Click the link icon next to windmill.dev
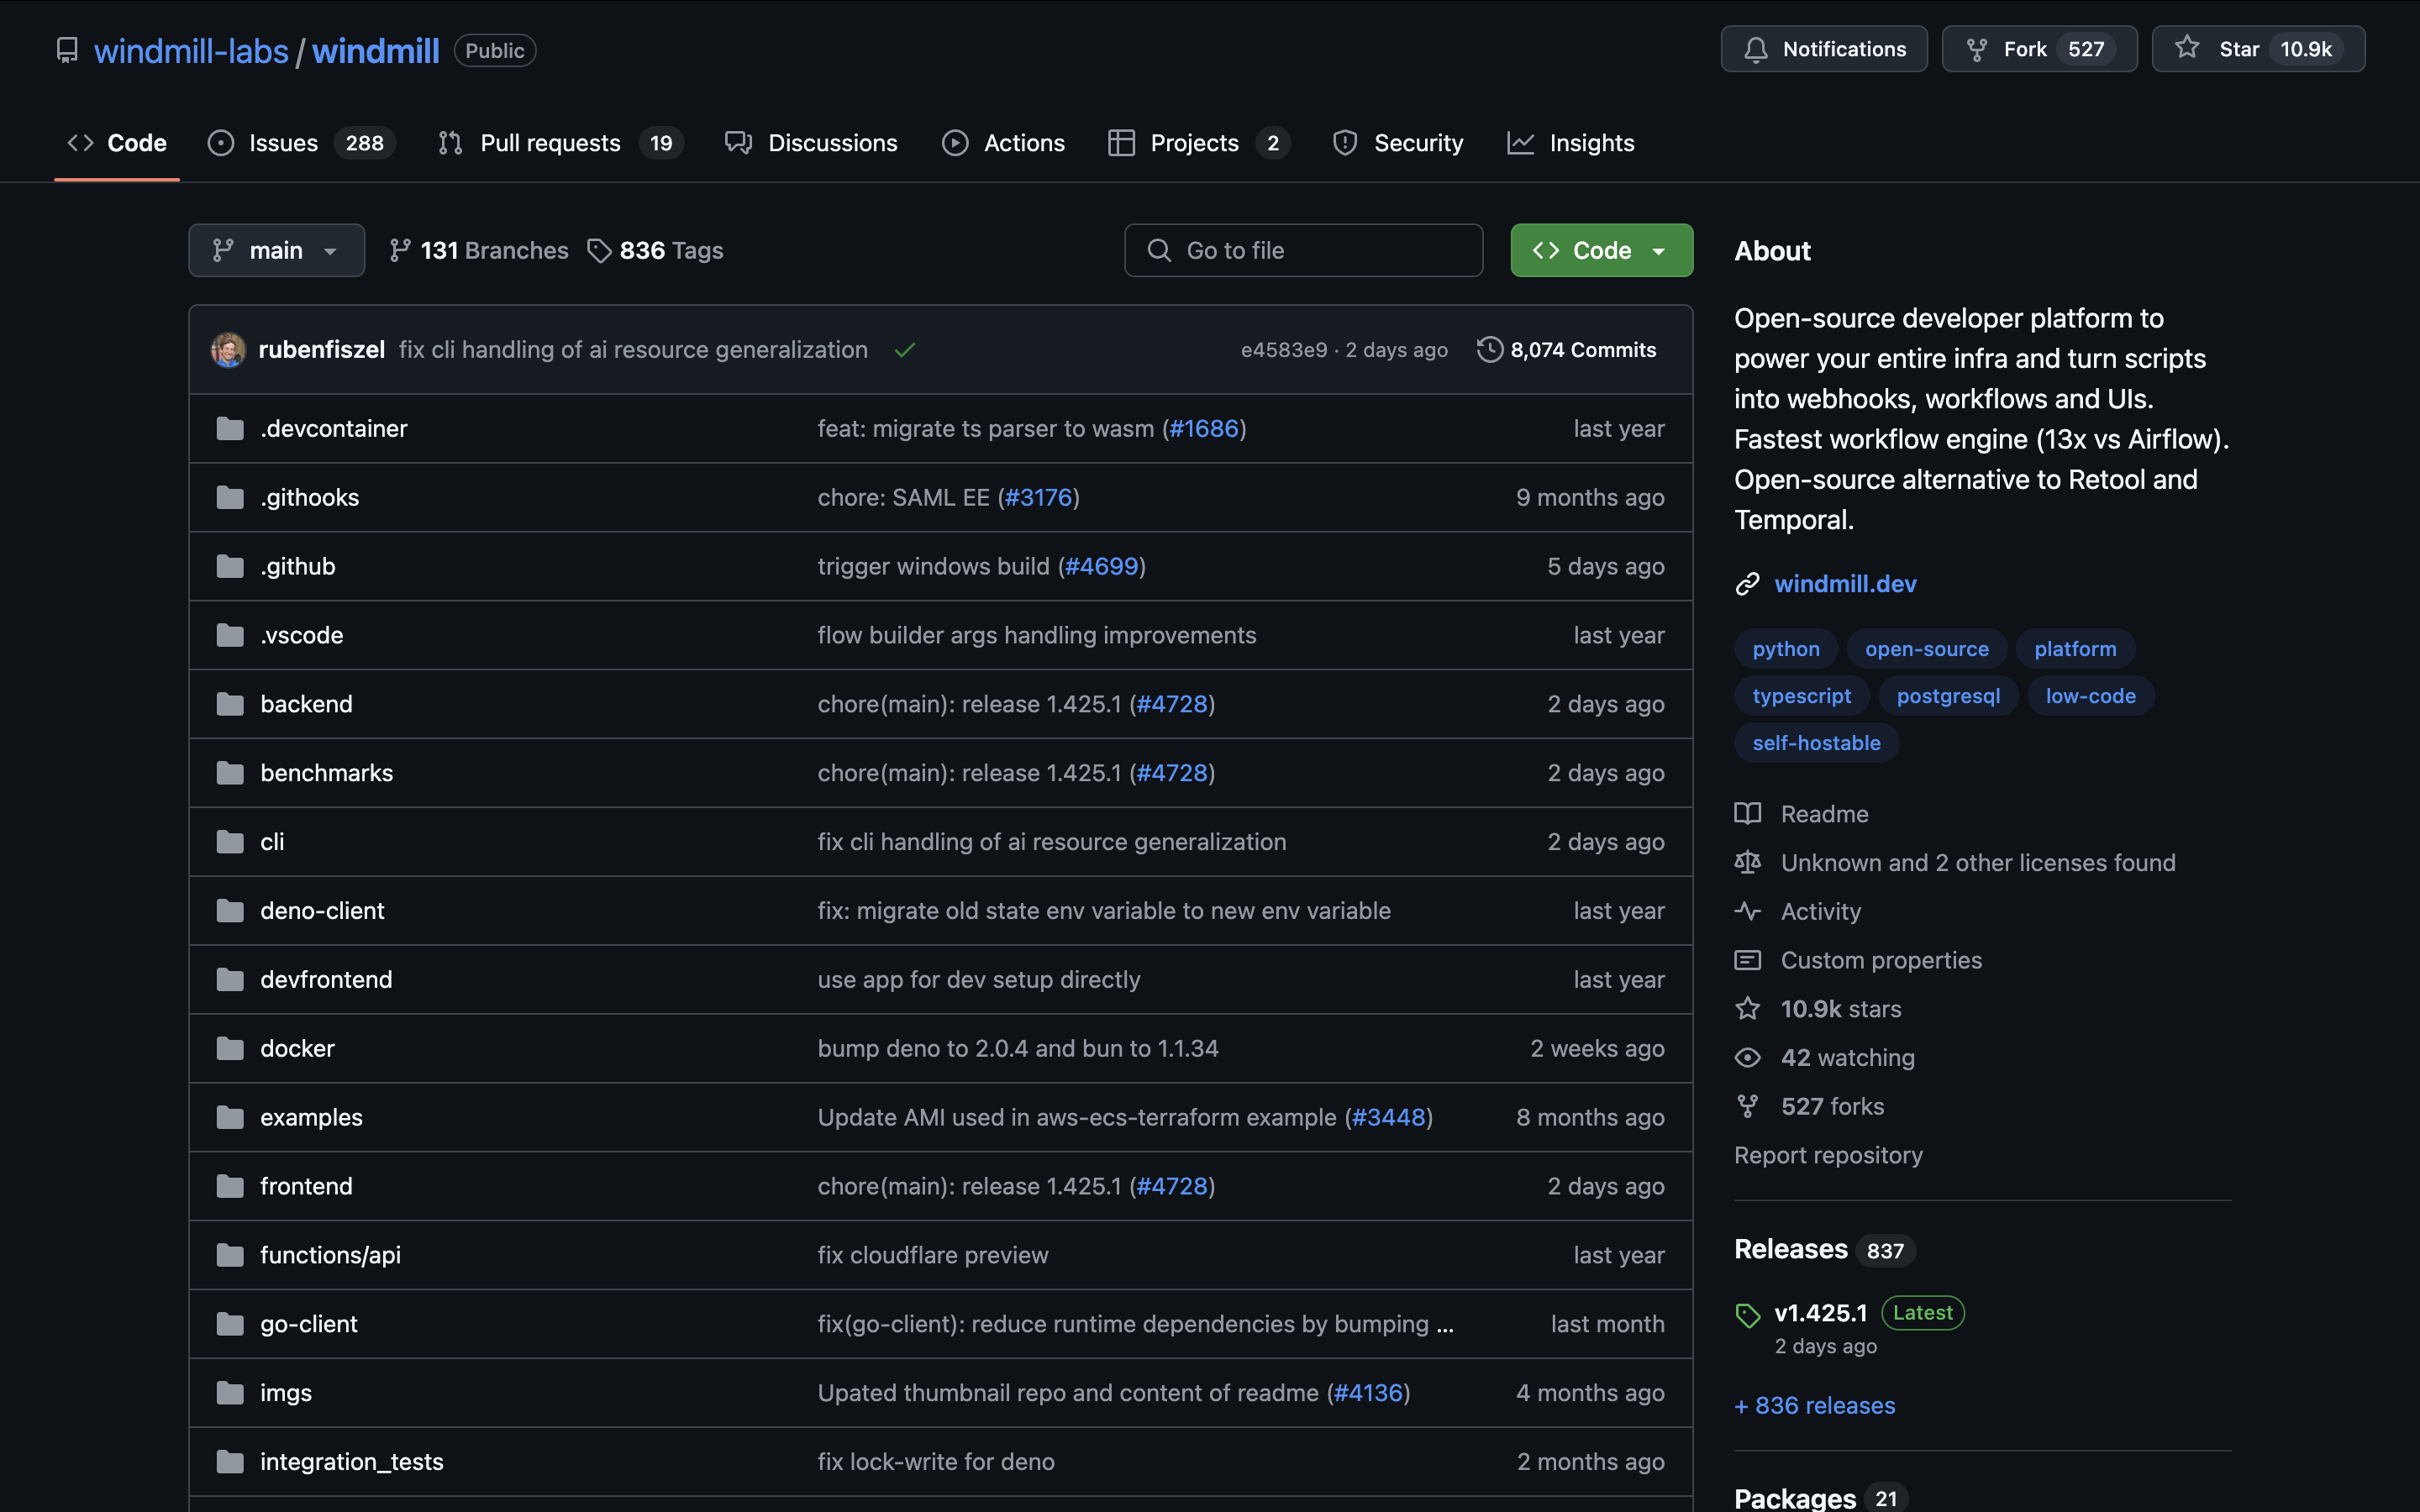This screenshot has height=1512, width=2420. click(1747, 584)
